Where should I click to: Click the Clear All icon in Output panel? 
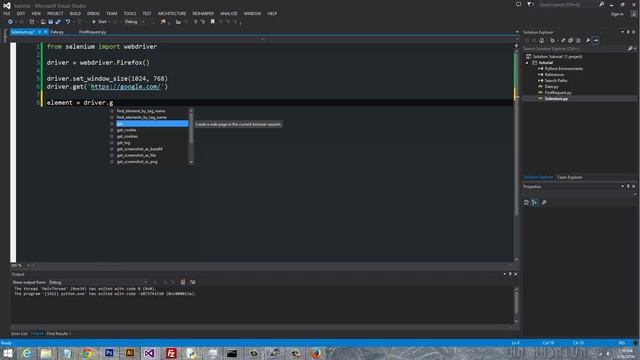(183, 282)
